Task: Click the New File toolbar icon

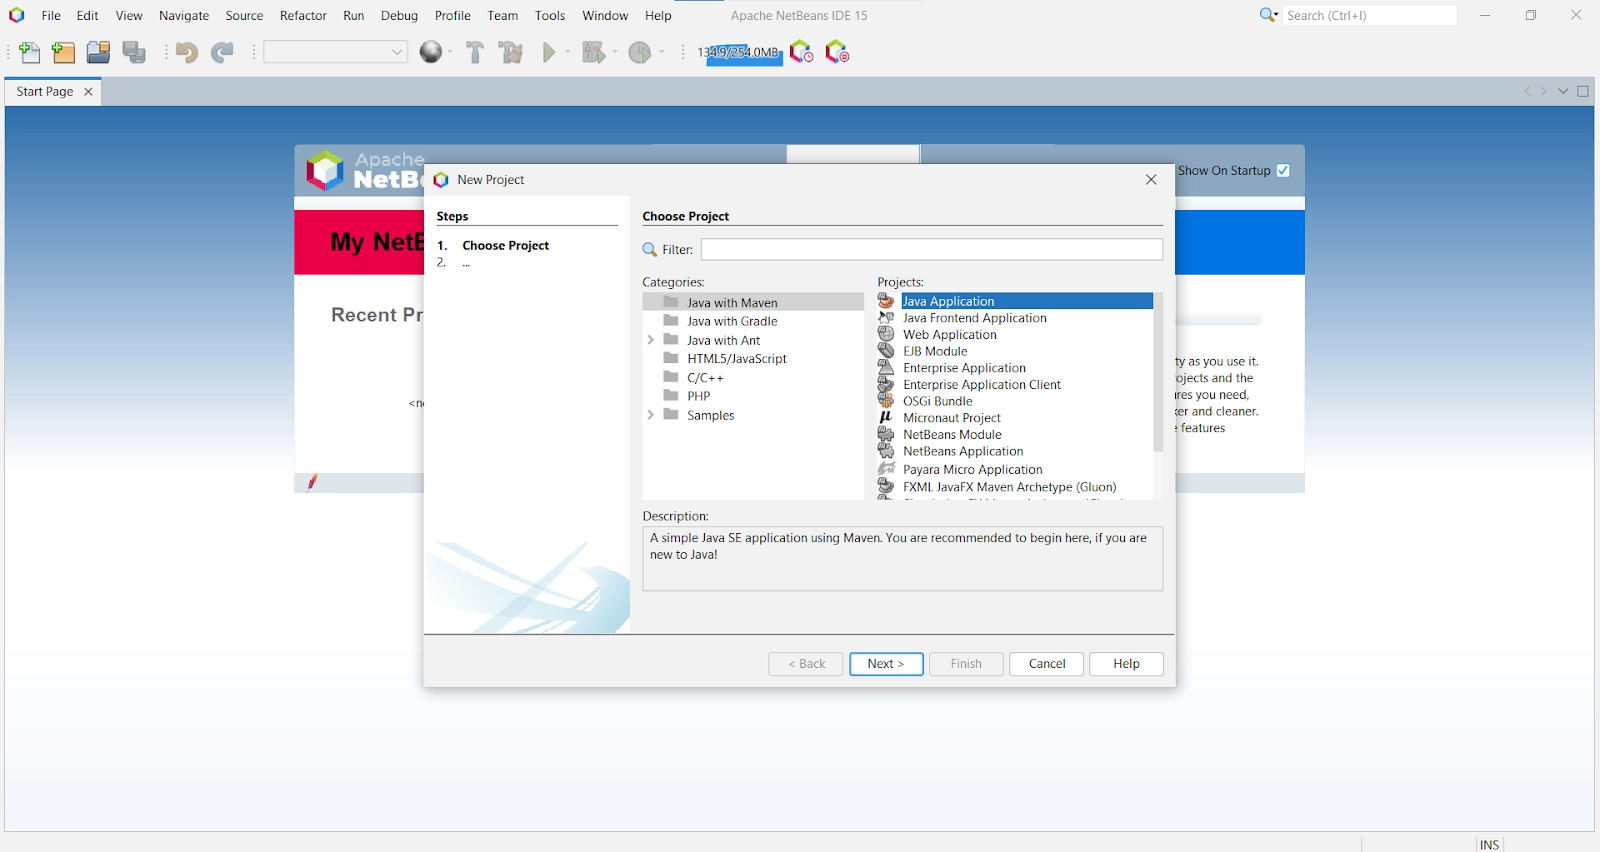Action: coord(30,52)
